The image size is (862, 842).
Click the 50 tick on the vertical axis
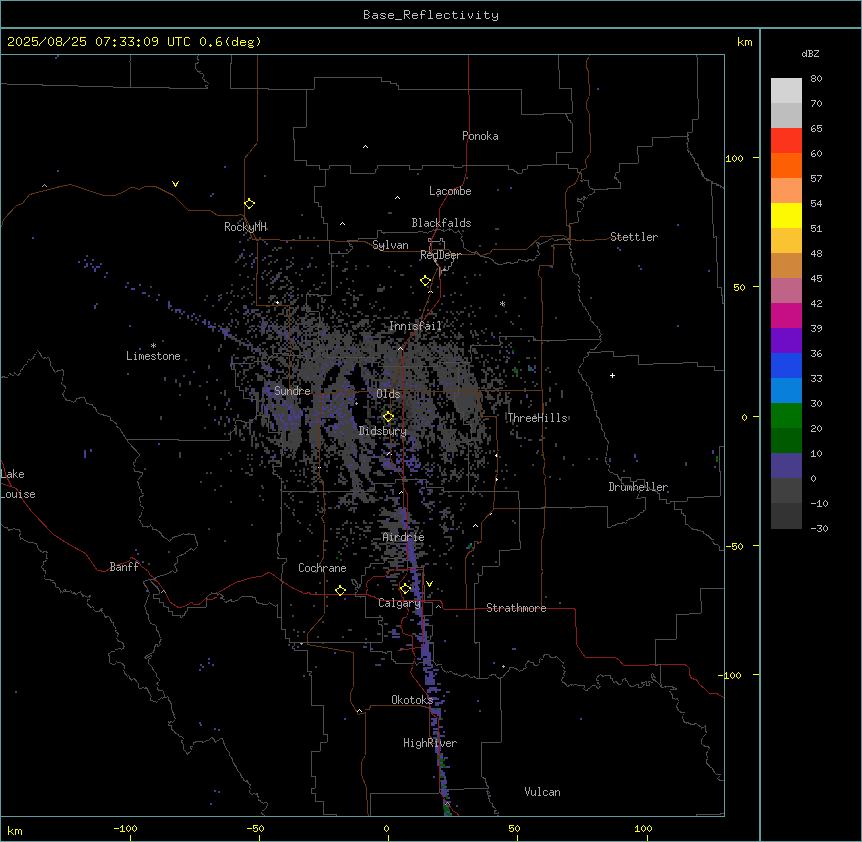click(x=739, y=287)
